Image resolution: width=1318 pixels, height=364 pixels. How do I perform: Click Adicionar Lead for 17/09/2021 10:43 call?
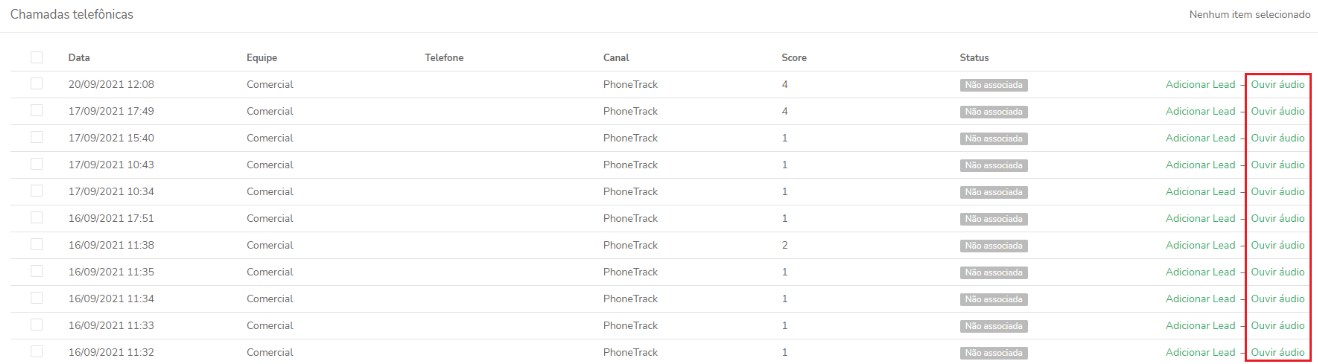1200,165
